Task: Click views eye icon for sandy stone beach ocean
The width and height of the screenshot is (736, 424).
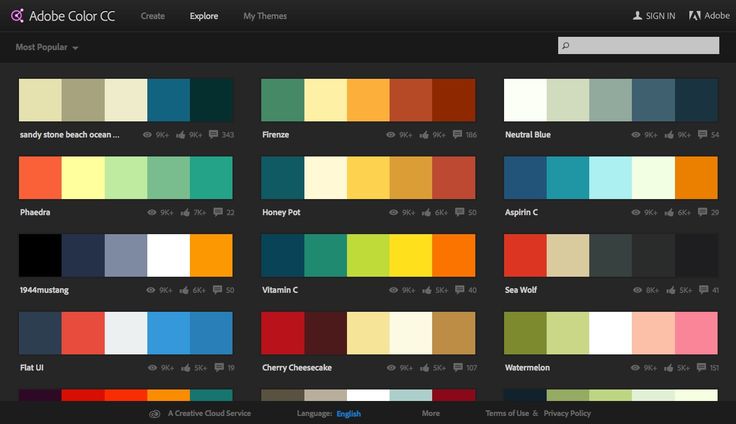Action: pyautogui.click(x=147, y=135)
